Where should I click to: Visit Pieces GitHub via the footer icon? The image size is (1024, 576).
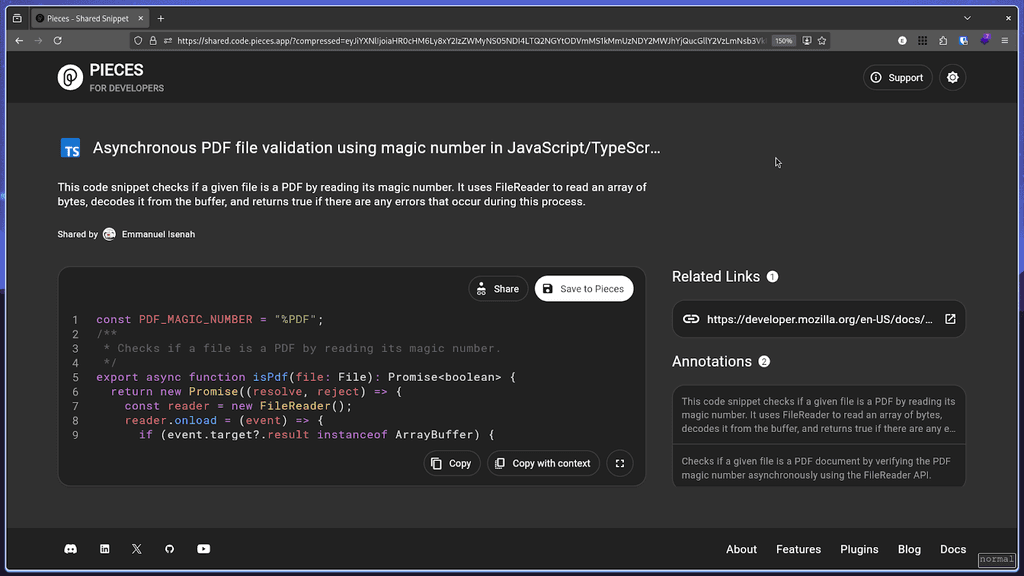(x=169, y=549)
